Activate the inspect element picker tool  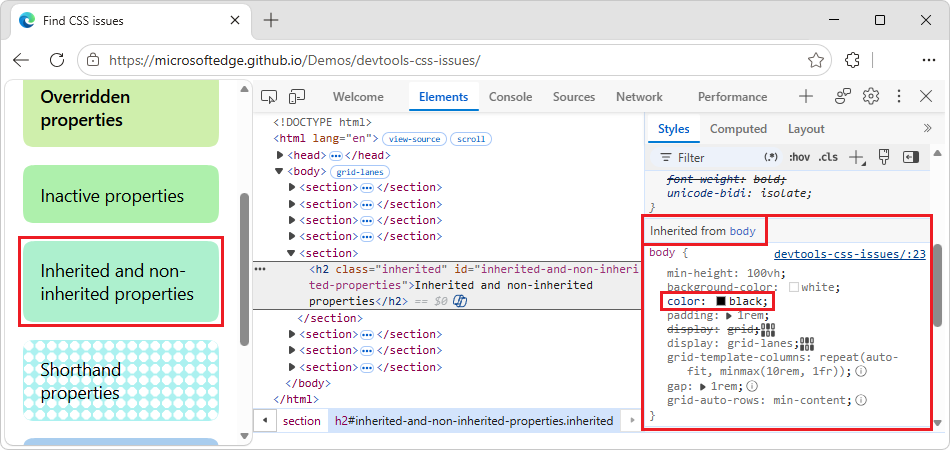click(269, 96)
